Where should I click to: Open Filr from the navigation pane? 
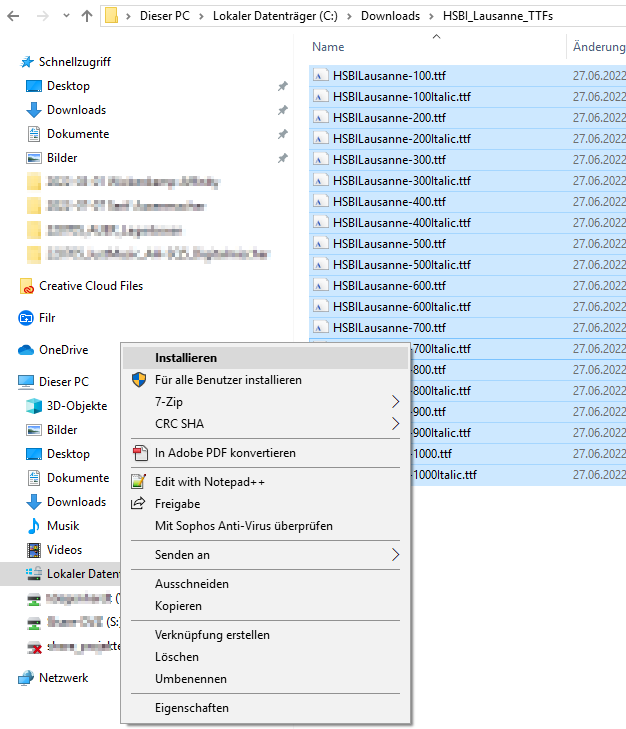pyautogui.click(x=46, y=318)
